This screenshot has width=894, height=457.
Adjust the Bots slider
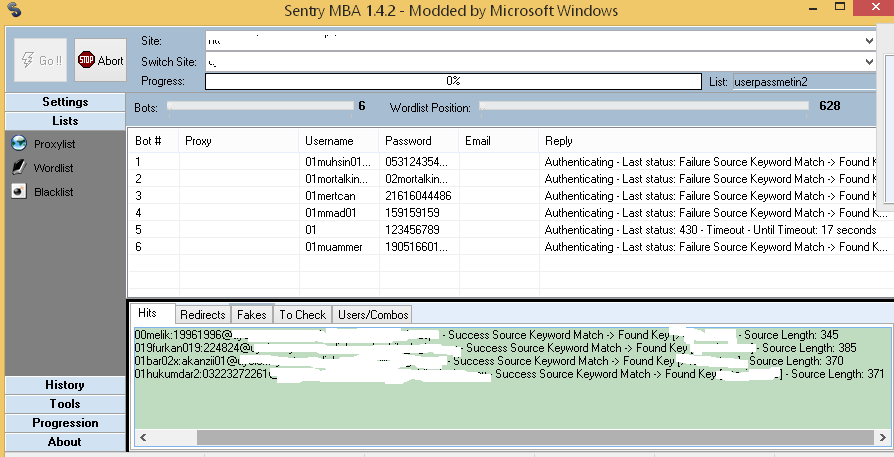(x=260, y=106)
